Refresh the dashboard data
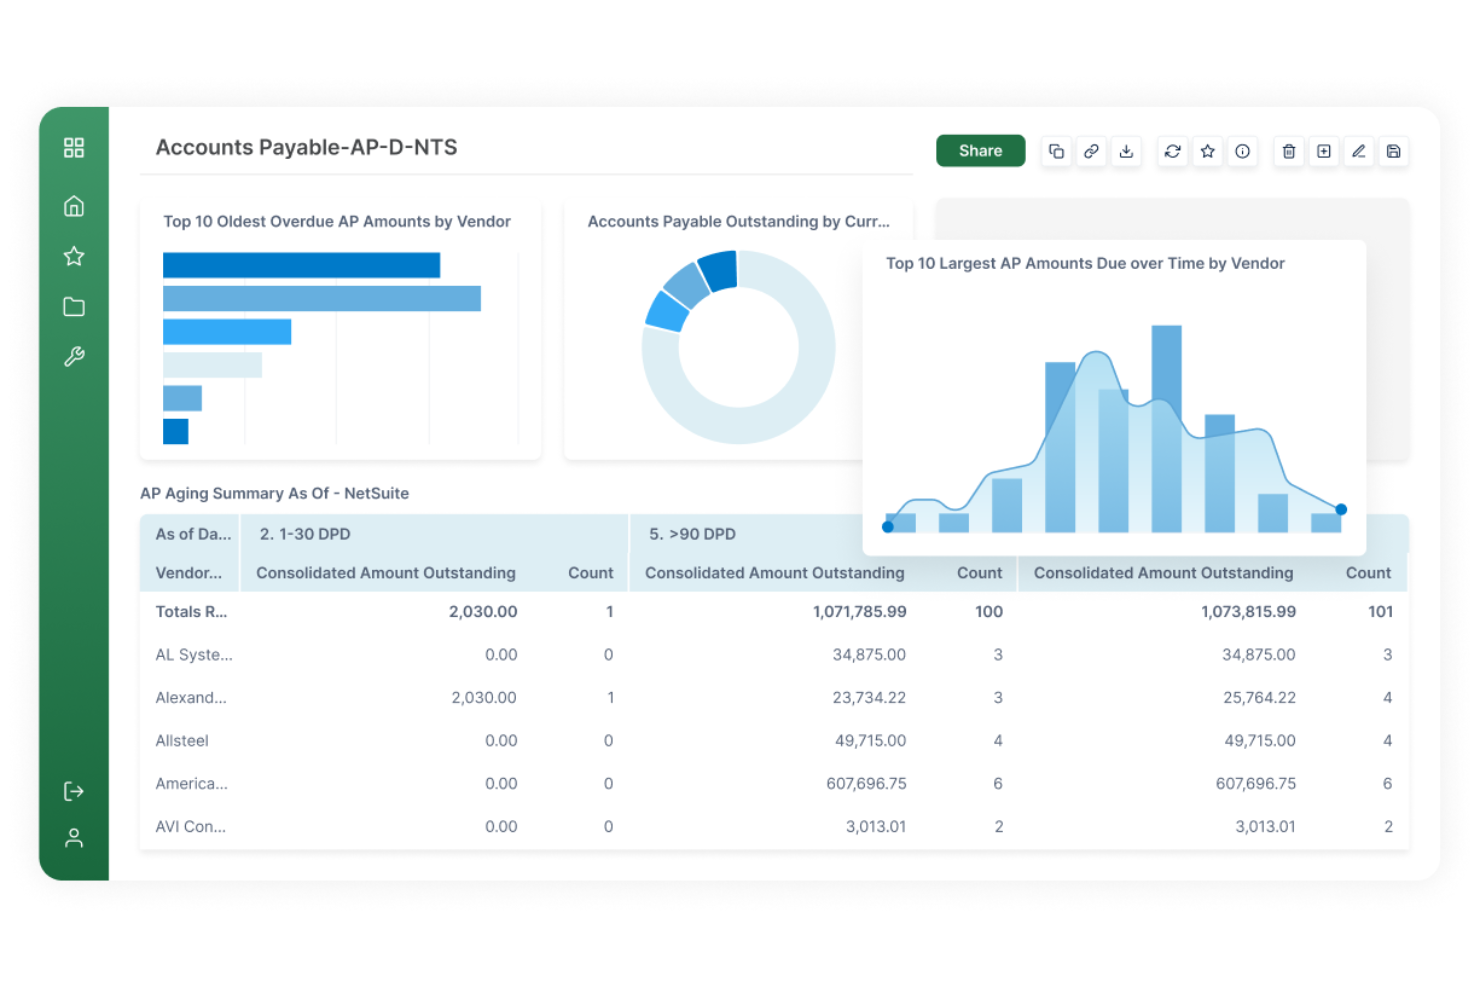This screenshot has width=1480, height=987. click(x=1172, y=151)
